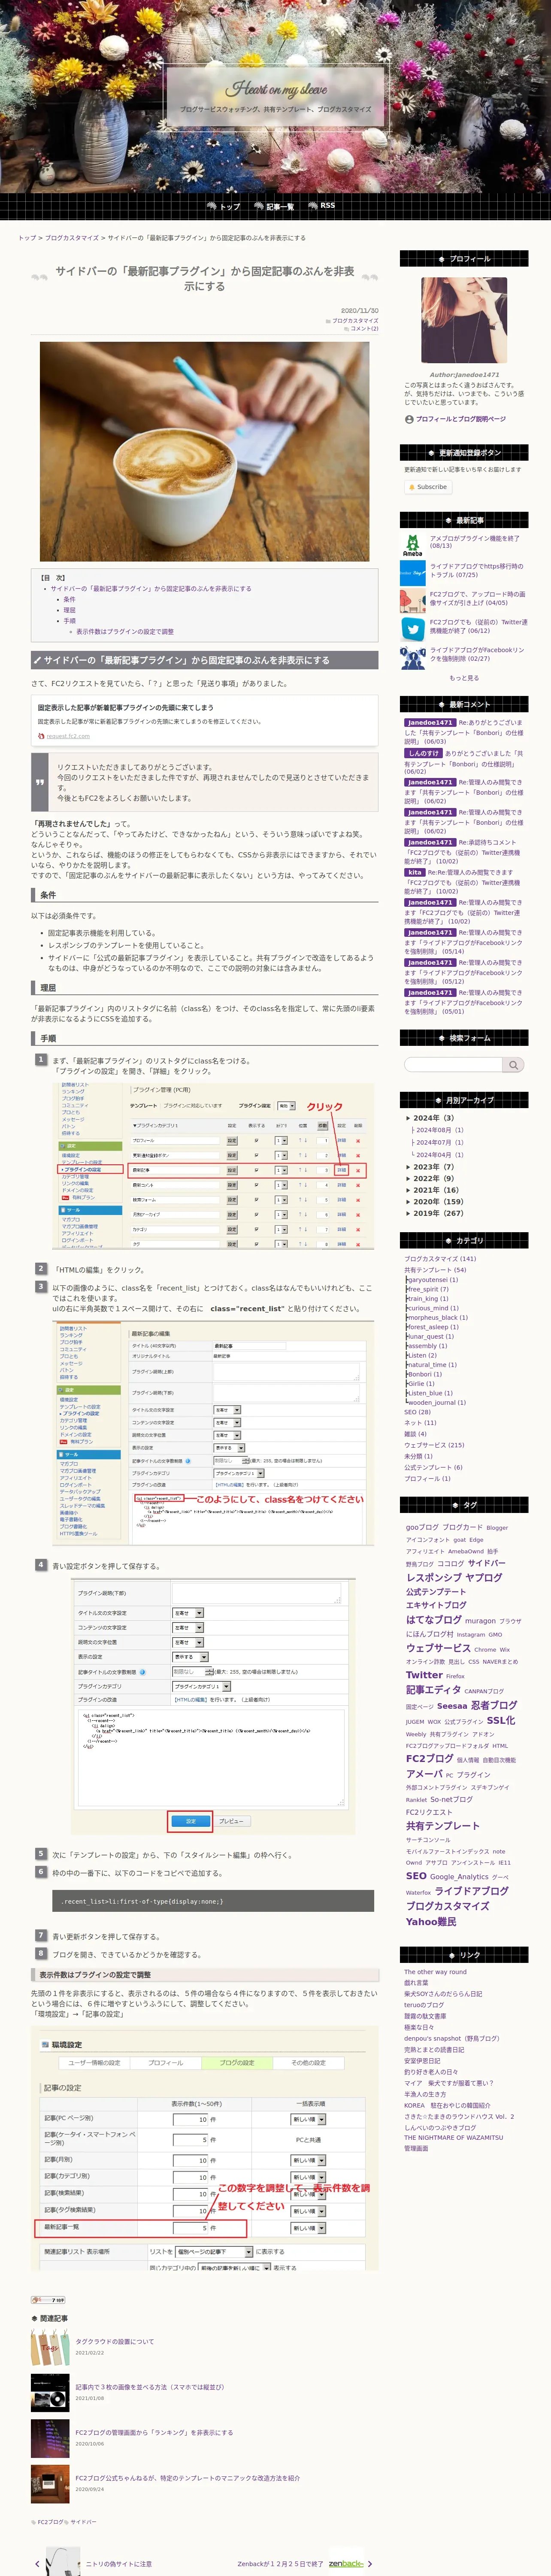
Task: Open the Ameba logo thumbnail in recent articles
Action: 412,544
